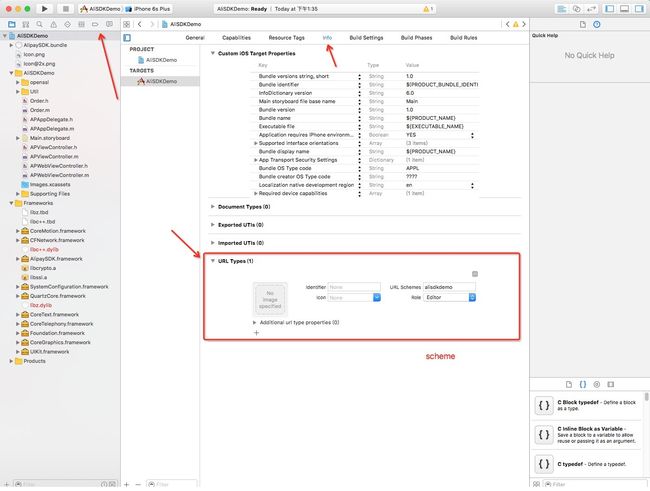This screenshot has height=491, width=650.
Task: Click the No image specified well
Action: point(270,299)
